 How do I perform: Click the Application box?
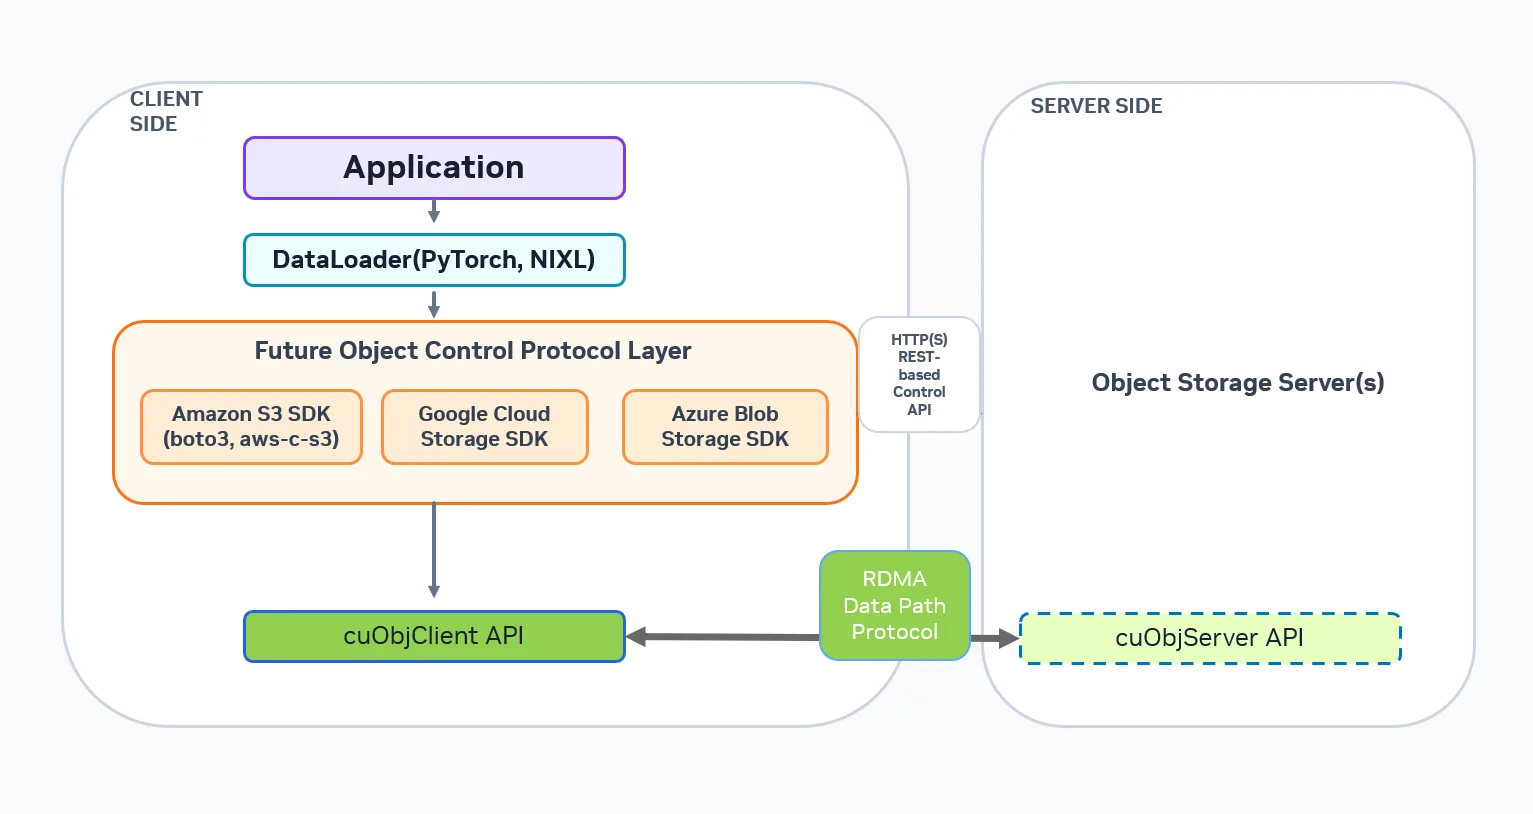pos(434,168)
